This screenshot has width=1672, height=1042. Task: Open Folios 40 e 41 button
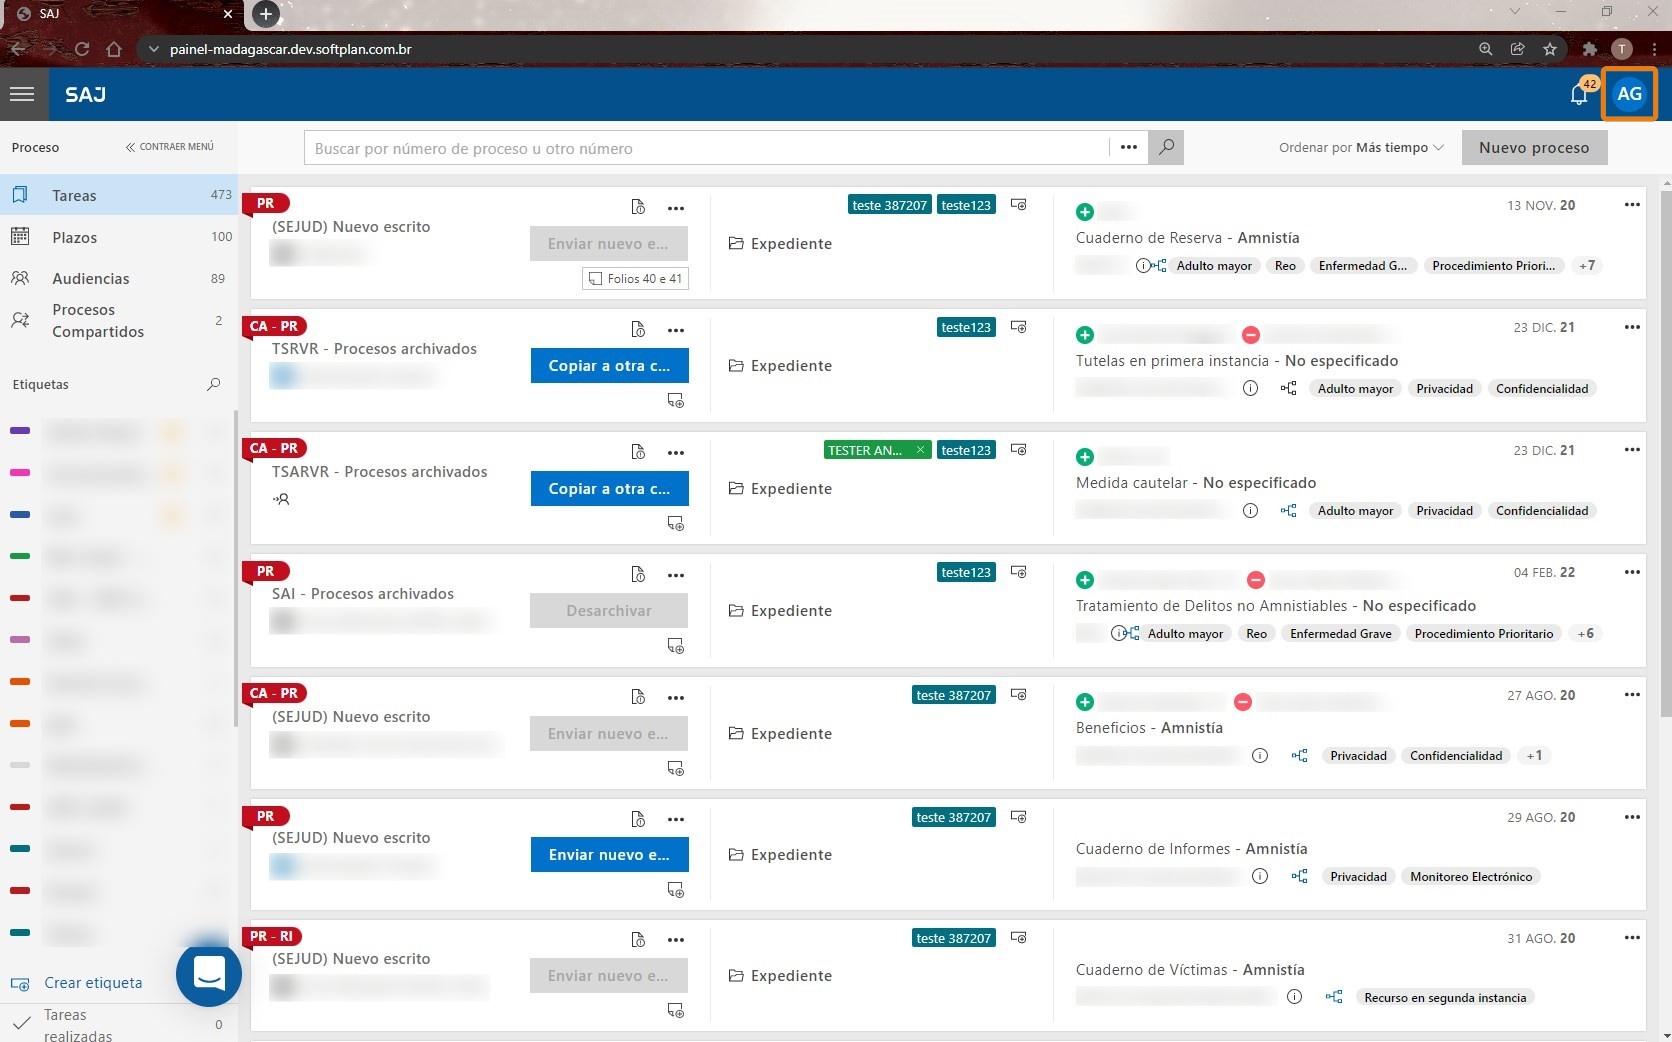point(636,279)
